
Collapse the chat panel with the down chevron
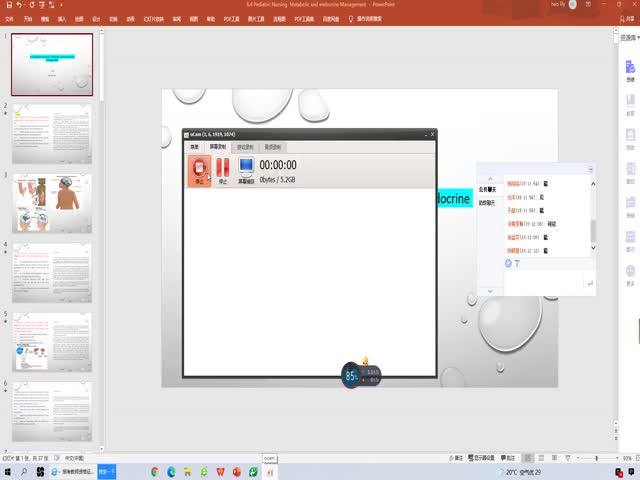490,291
